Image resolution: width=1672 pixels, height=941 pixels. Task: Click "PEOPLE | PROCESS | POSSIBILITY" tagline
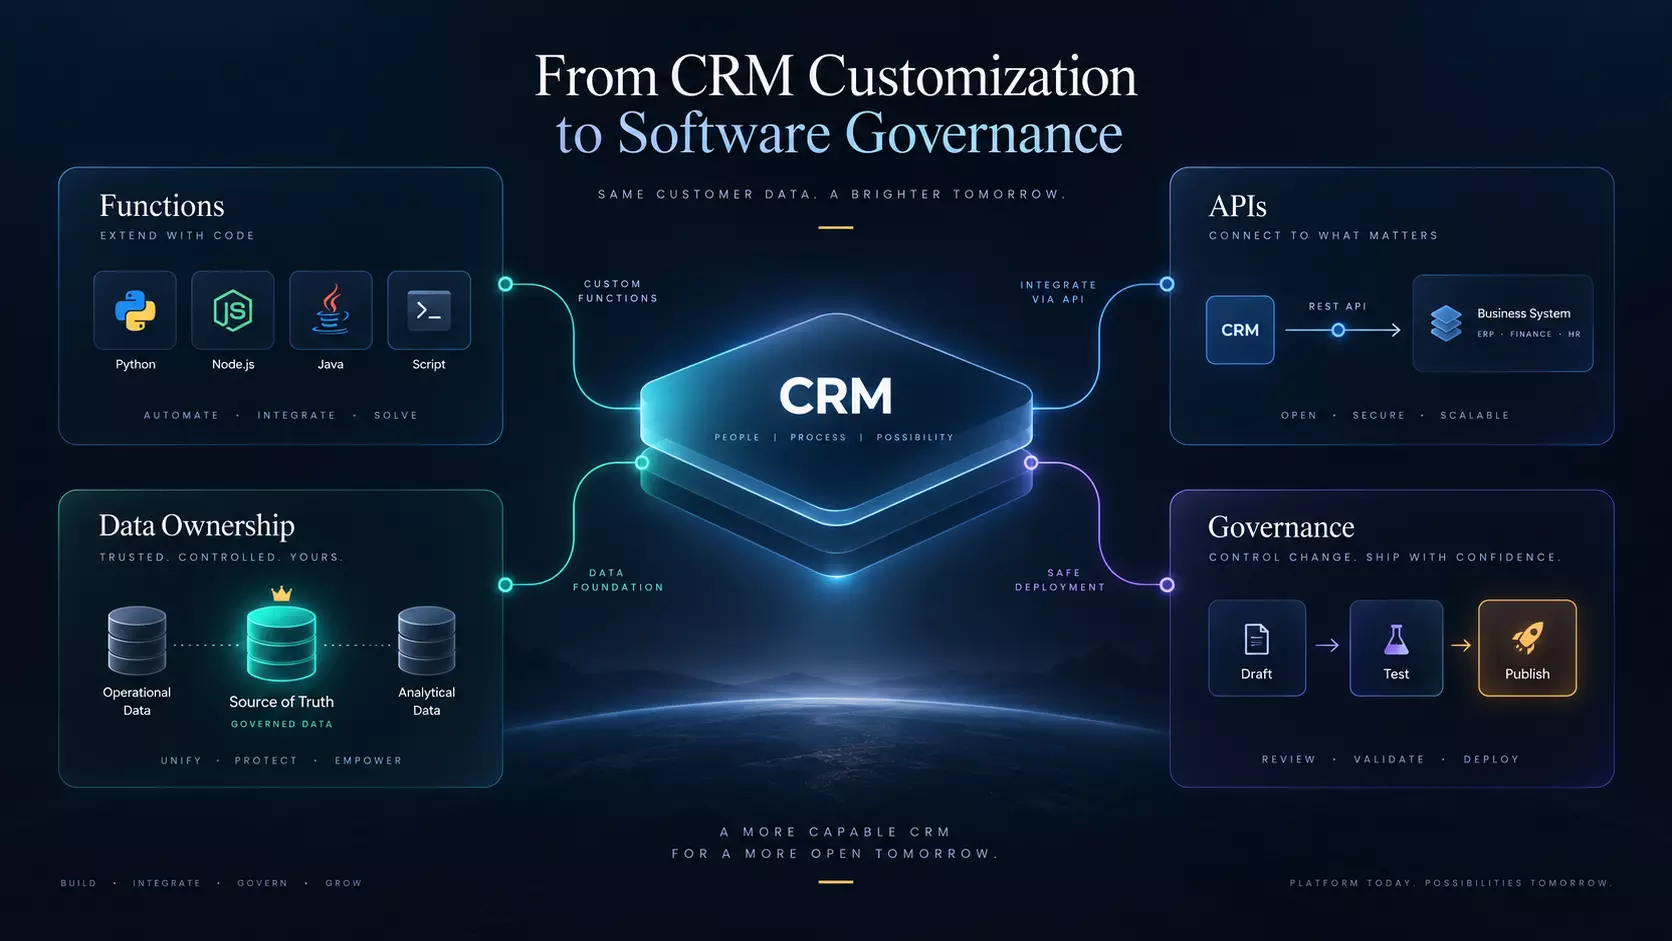[834, 437]
